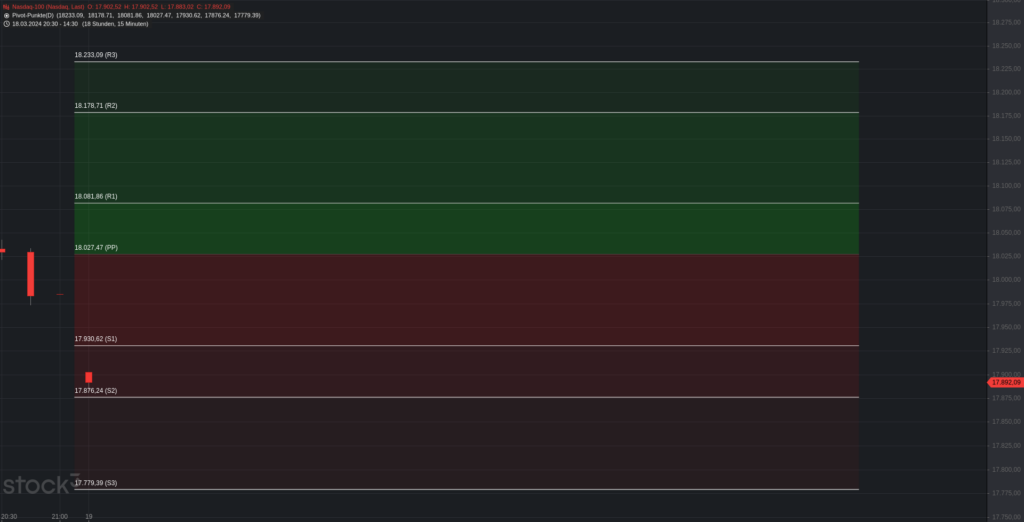The width and height of the screenshot is (1024, 522).
Task: Click the Nasdaq-100 candlestick icon in legend
Action: pyautogui.click(x=6, y=7)
